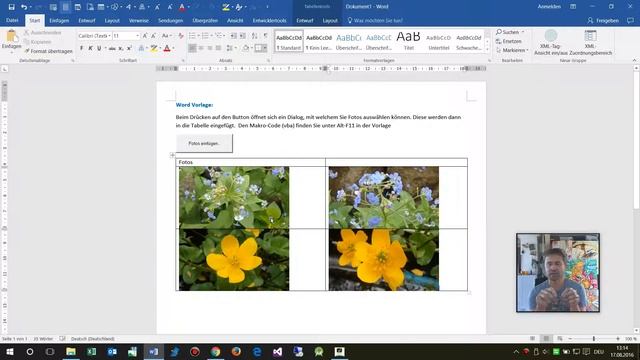Collapse the ribbon with the chevron
Viewport: 640px width, 360px height.
634,60
